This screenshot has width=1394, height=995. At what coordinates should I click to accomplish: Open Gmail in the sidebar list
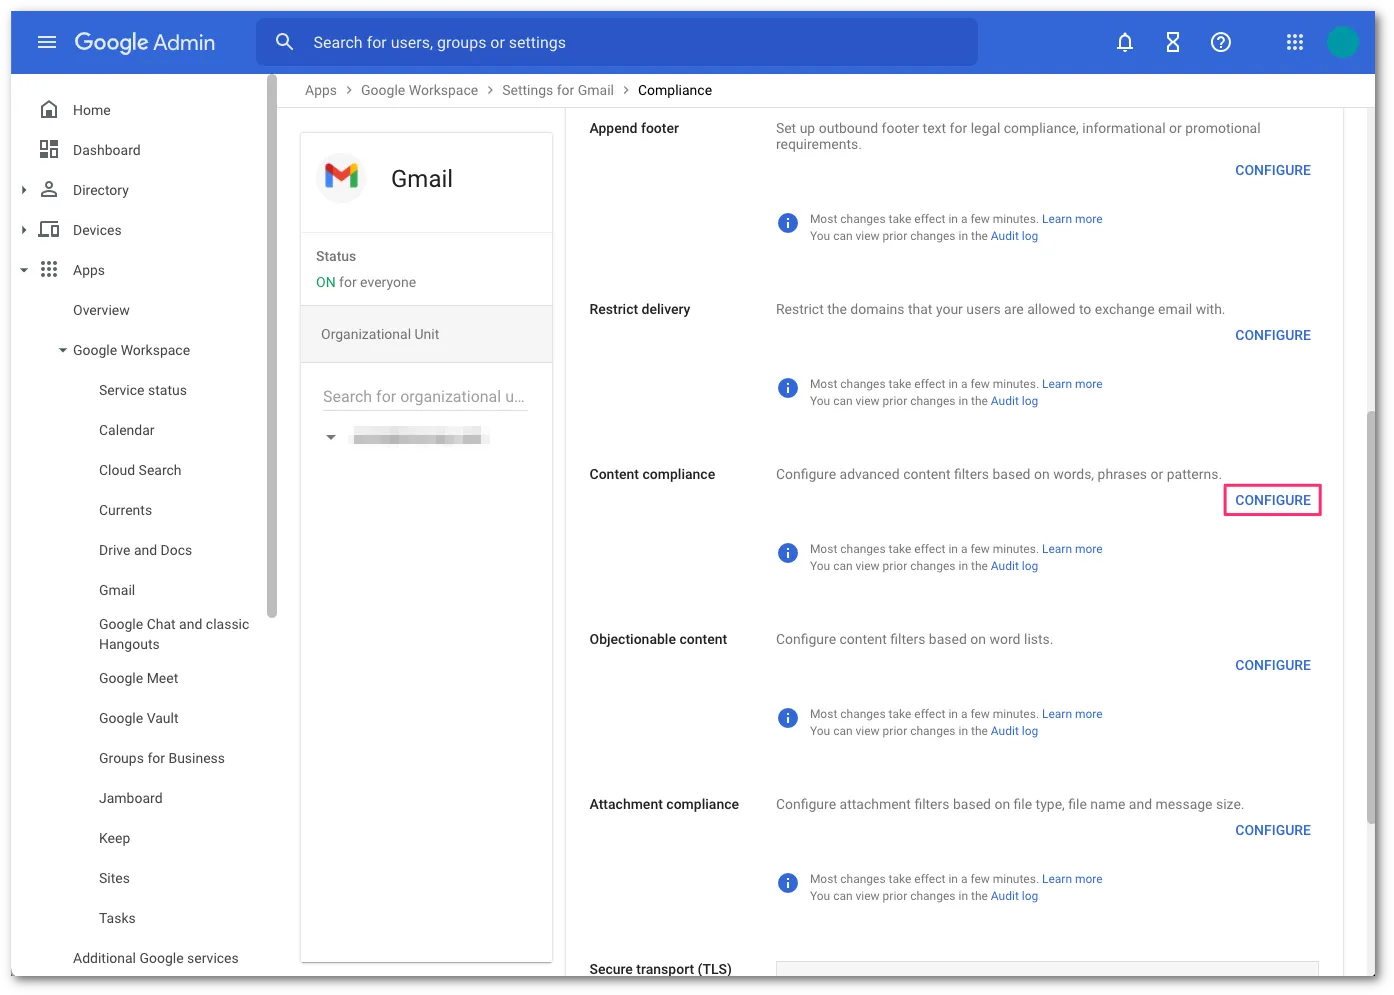coord(117,590)
